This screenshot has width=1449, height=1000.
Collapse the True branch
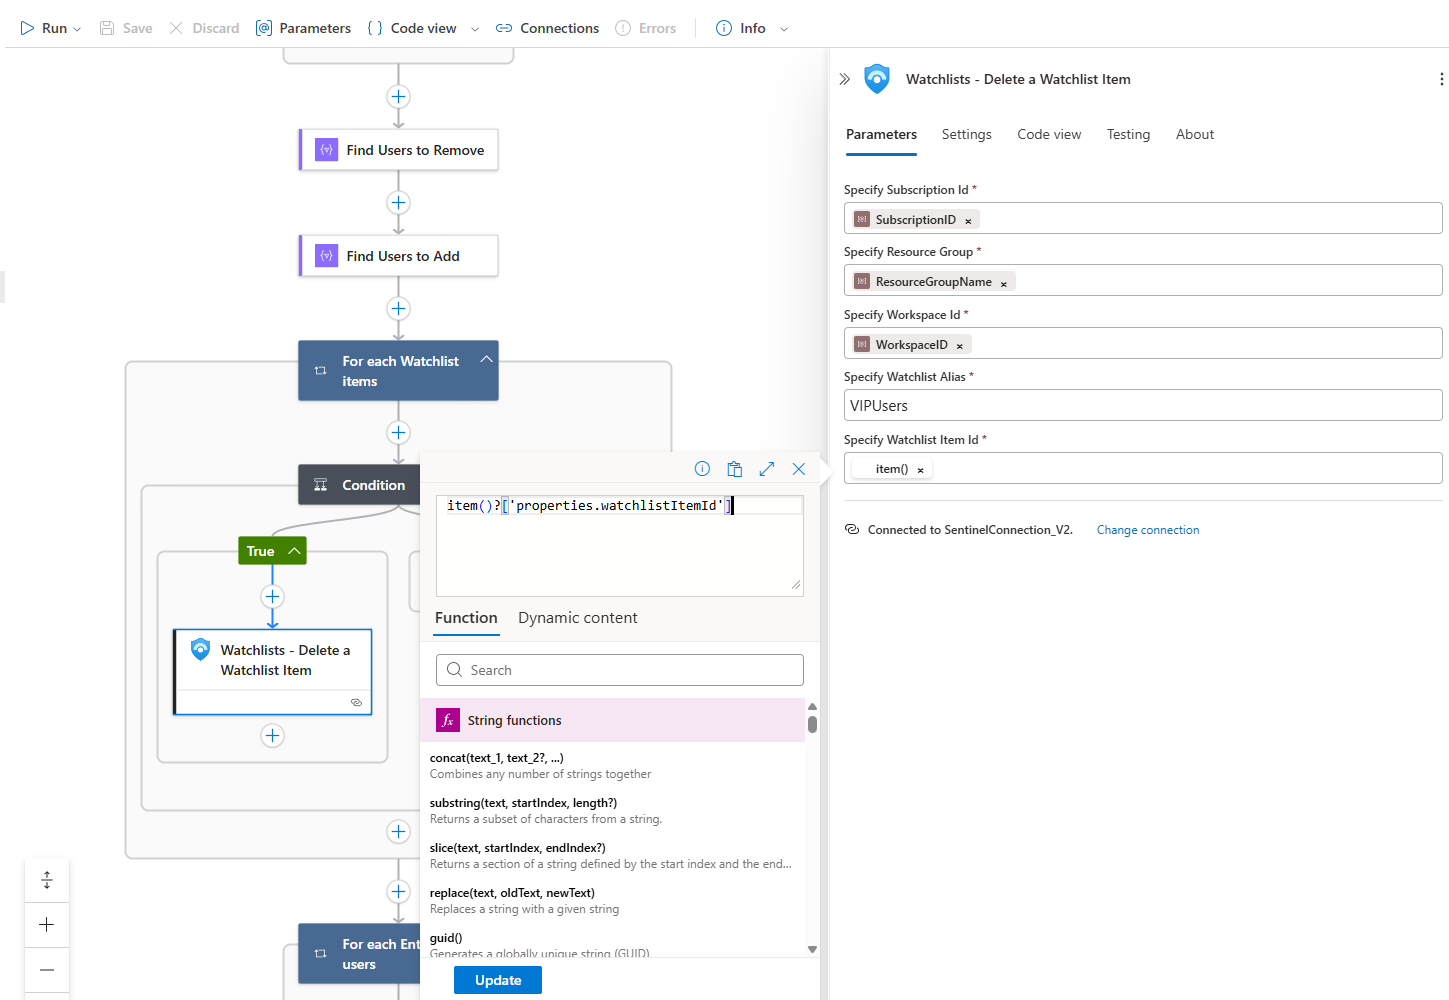(294, 551)
